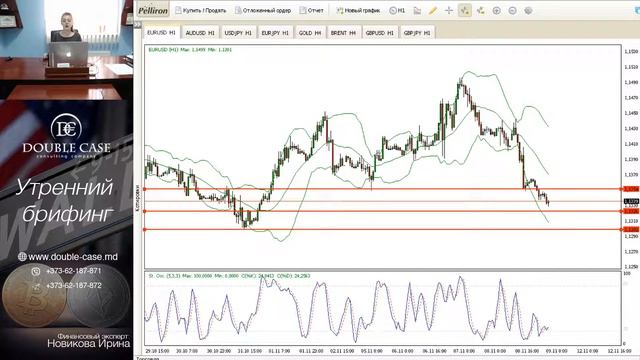Click the Новикова Ирина name caption

89,344
